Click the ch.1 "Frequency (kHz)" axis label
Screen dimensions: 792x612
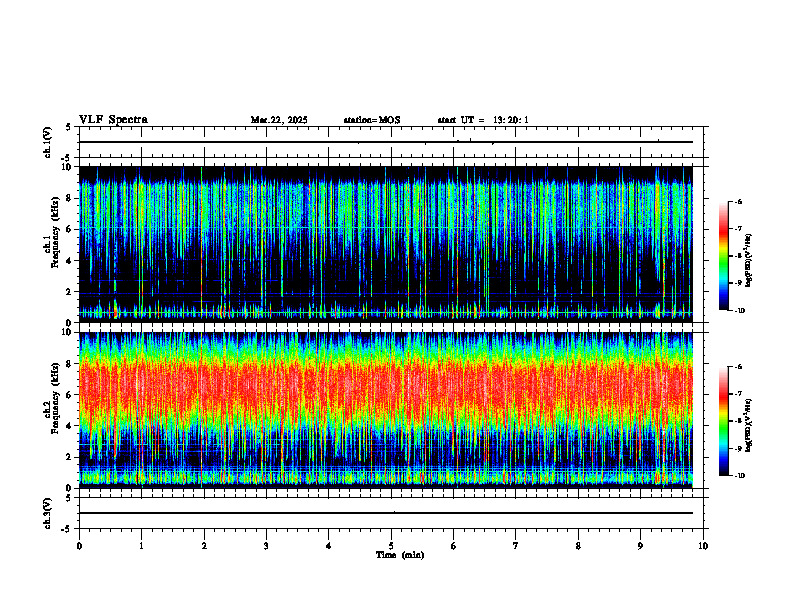pos(55,233)
